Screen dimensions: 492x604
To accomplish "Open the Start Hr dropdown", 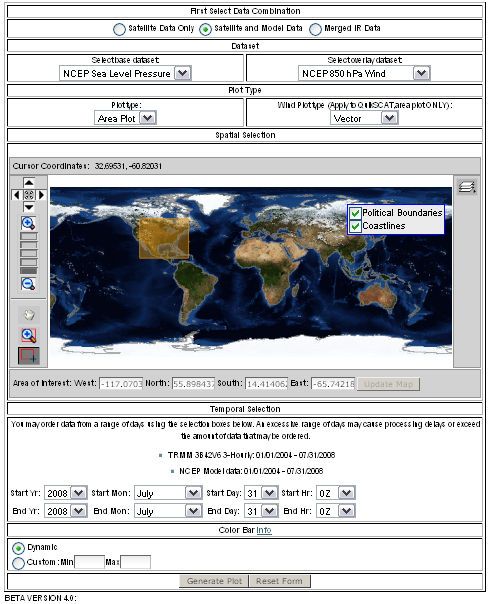I will tap(336, 493).
